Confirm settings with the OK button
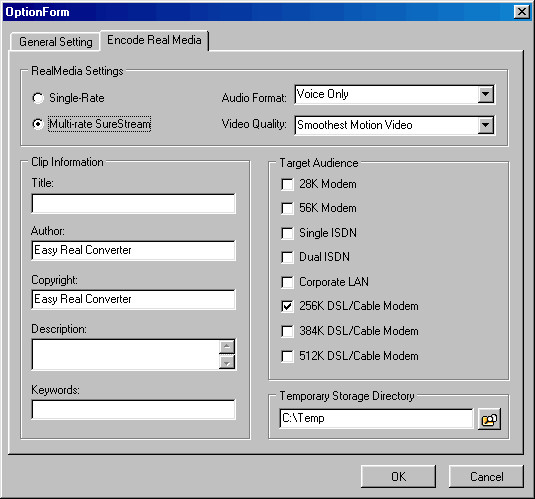 [398, 476]
